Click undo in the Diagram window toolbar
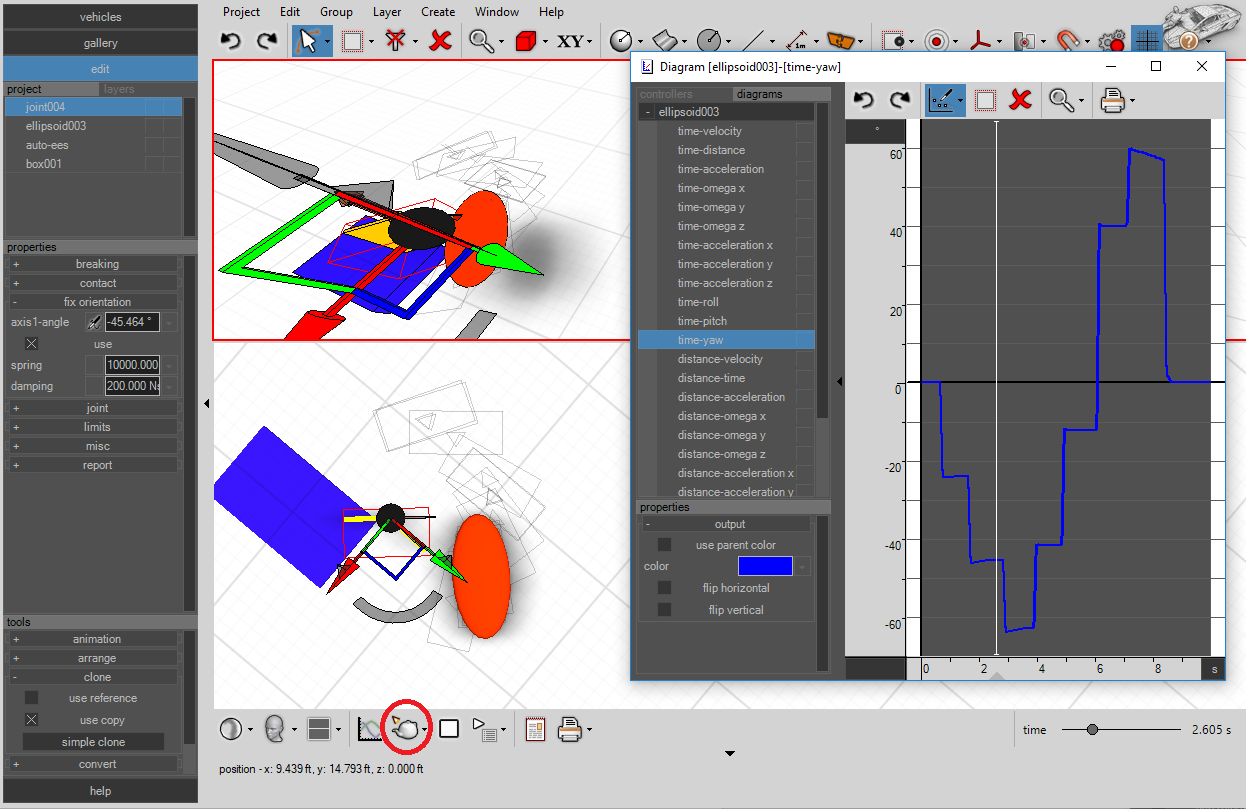The width and height of the screenshot is (1246, 809). 864,100
